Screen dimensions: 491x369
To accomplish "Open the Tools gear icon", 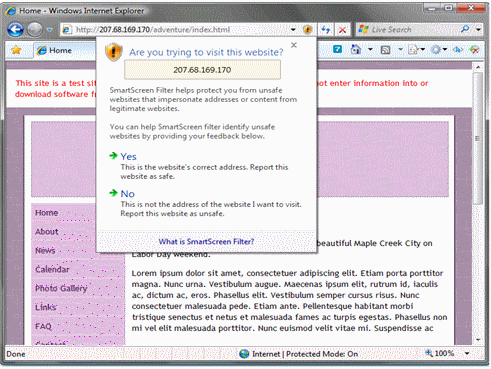I will click(x=436, y=50).
